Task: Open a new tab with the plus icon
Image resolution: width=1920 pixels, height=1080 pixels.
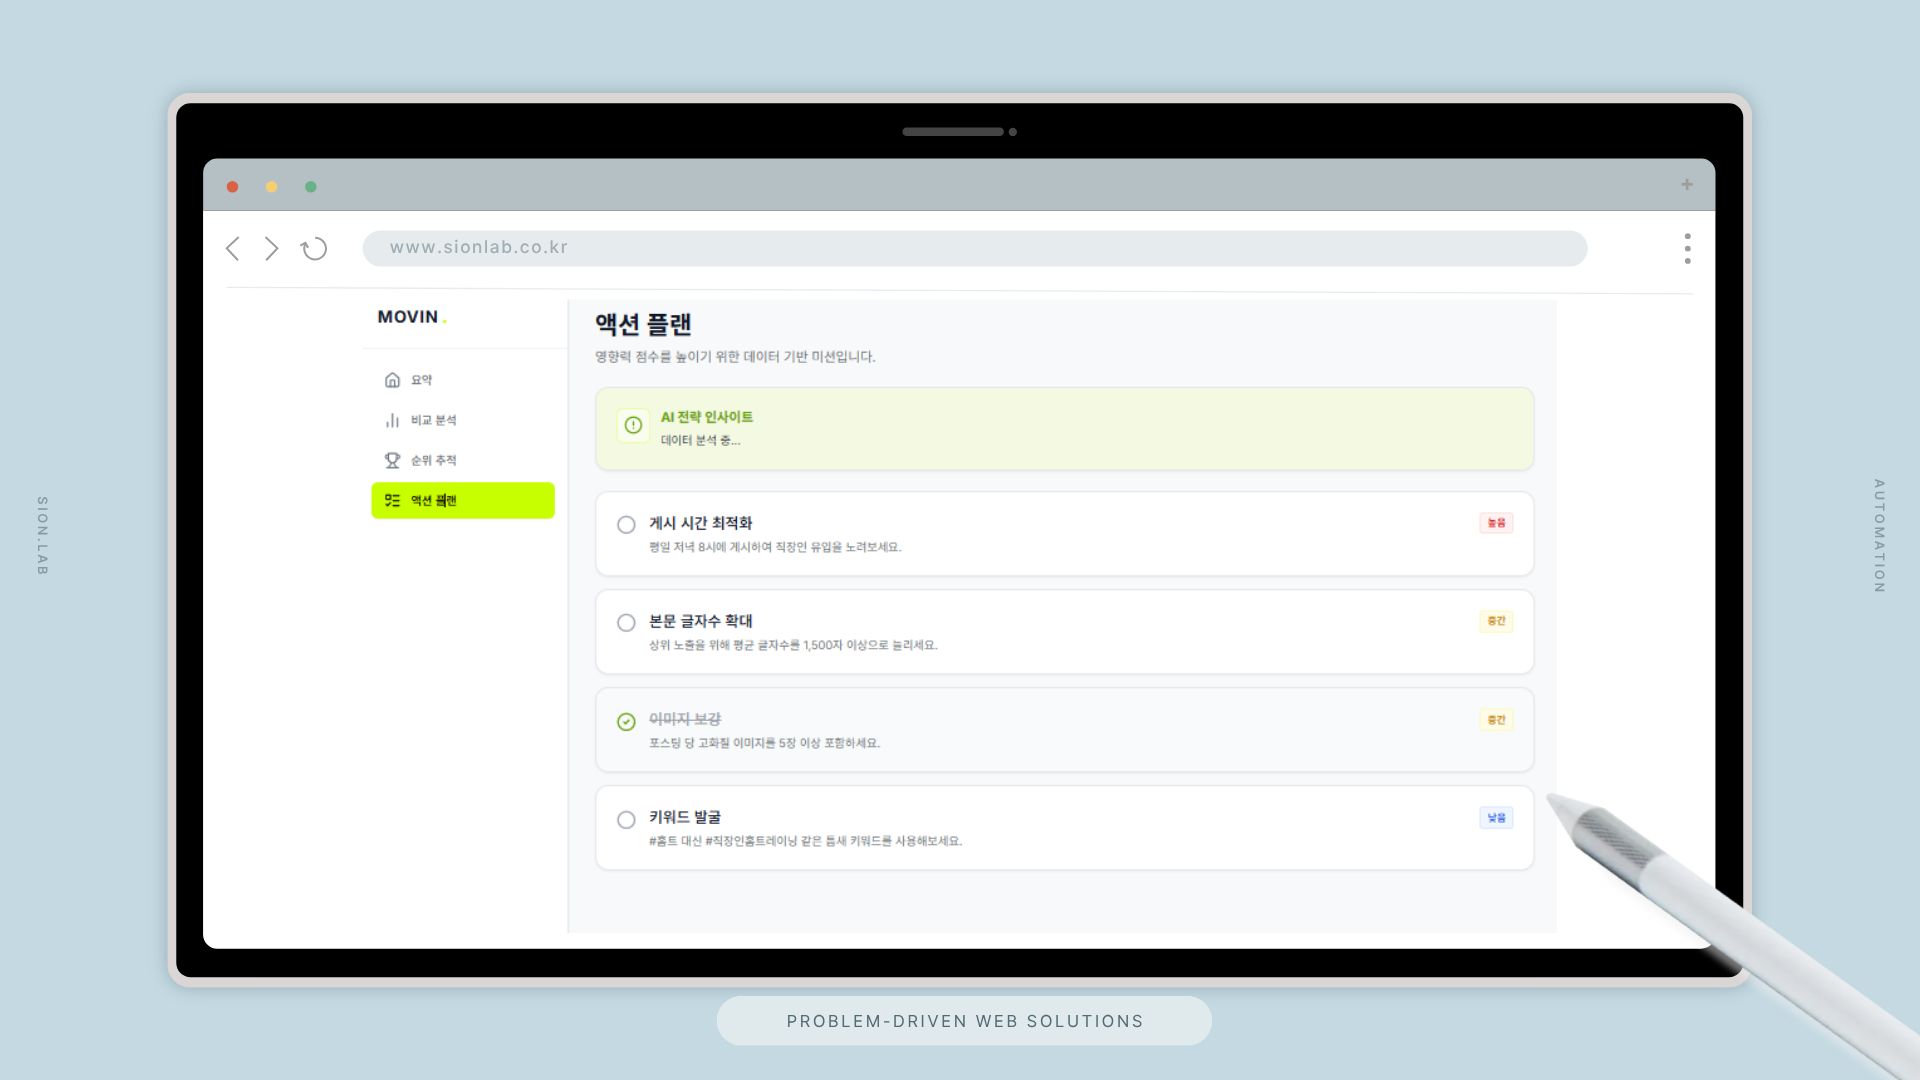Action: click(1687, 185)
